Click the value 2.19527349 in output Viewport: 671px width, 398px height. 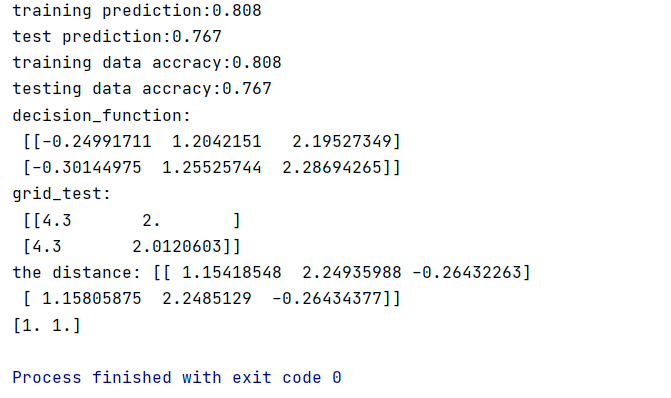pos(341,141)
